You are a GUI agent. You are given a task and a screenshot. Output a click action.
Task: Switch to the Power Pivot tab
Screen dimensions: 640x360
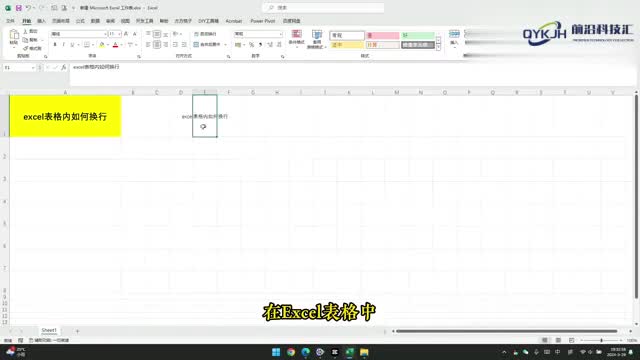(x=262, y=21)
